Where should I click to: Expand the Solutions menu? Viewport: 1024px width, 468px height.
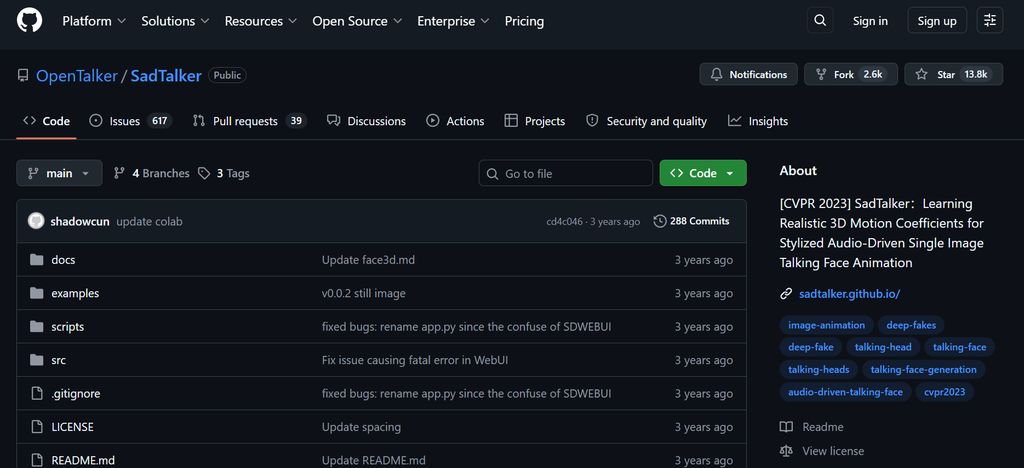pos(175,21)
